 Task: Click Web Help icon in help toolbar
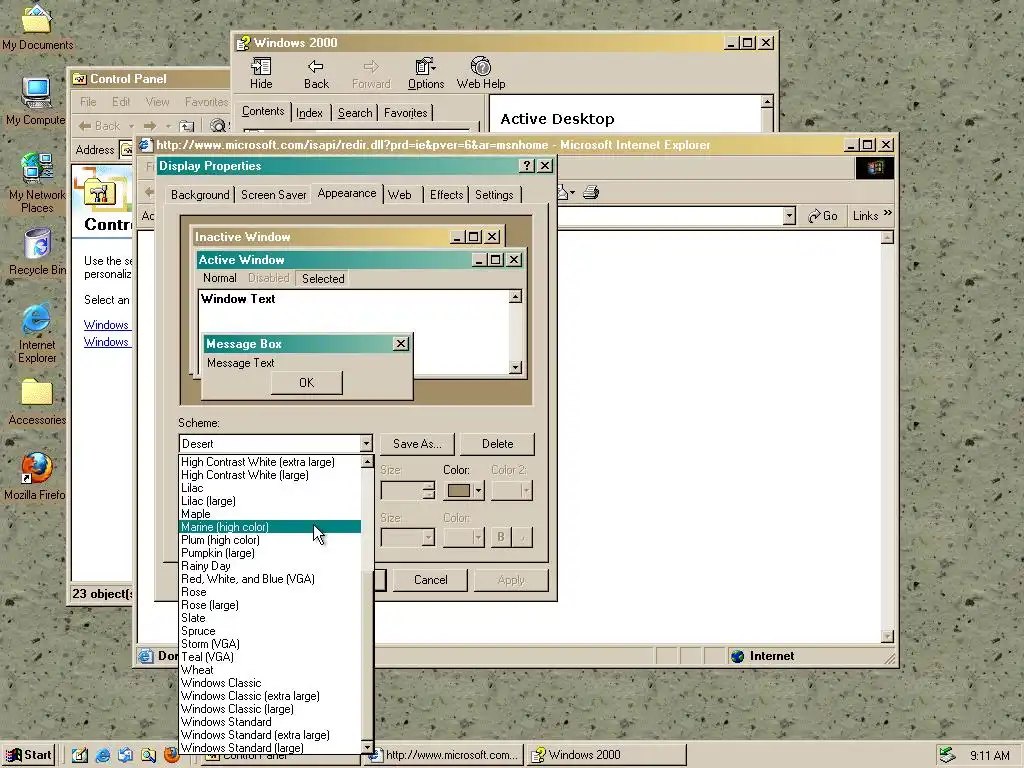pyautogui.click(x=481, y=73)
